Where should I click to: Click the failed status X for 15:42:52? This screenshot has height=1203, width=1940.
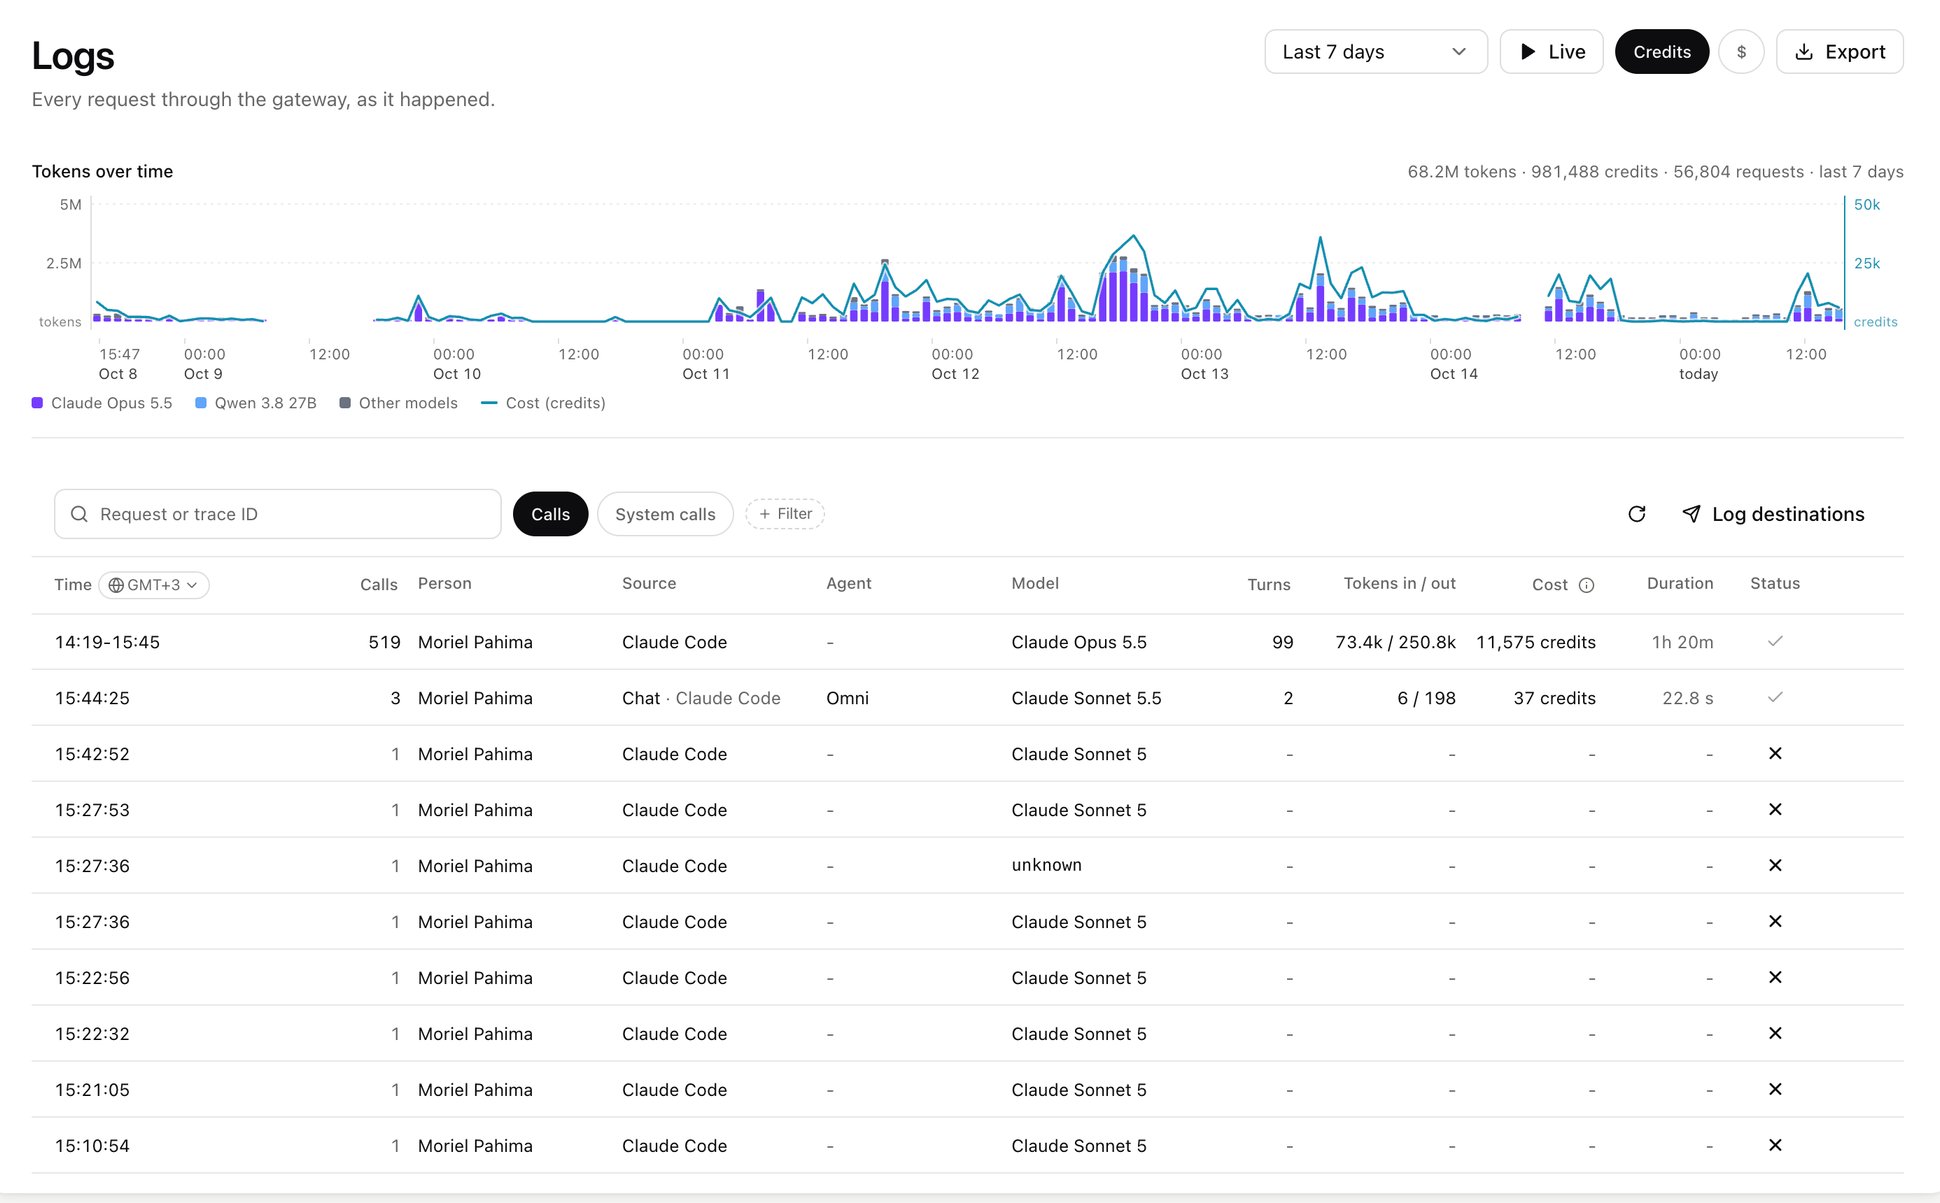click(1775, 753)
